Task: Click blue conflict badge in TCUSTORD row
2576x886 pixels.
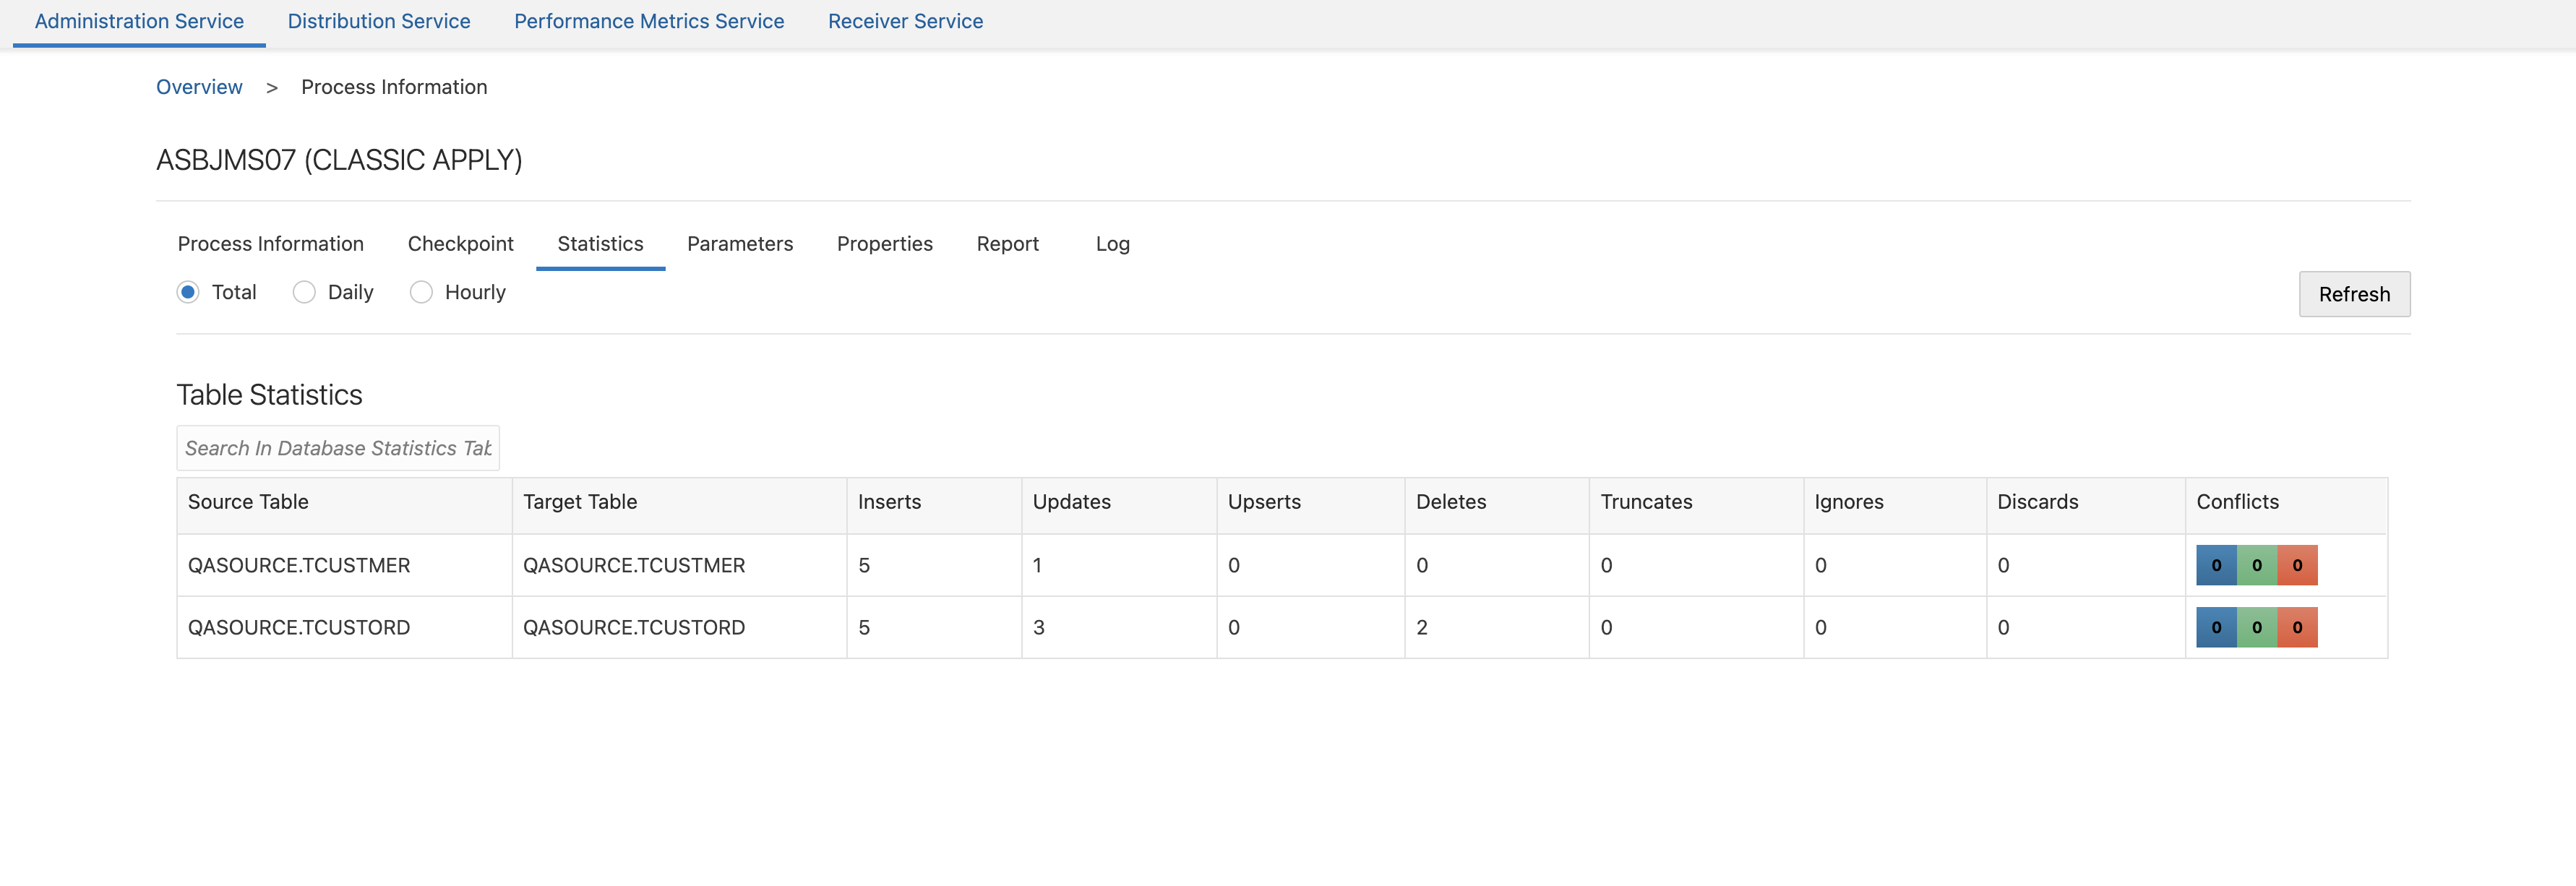Action: (x=2215, y=627)
